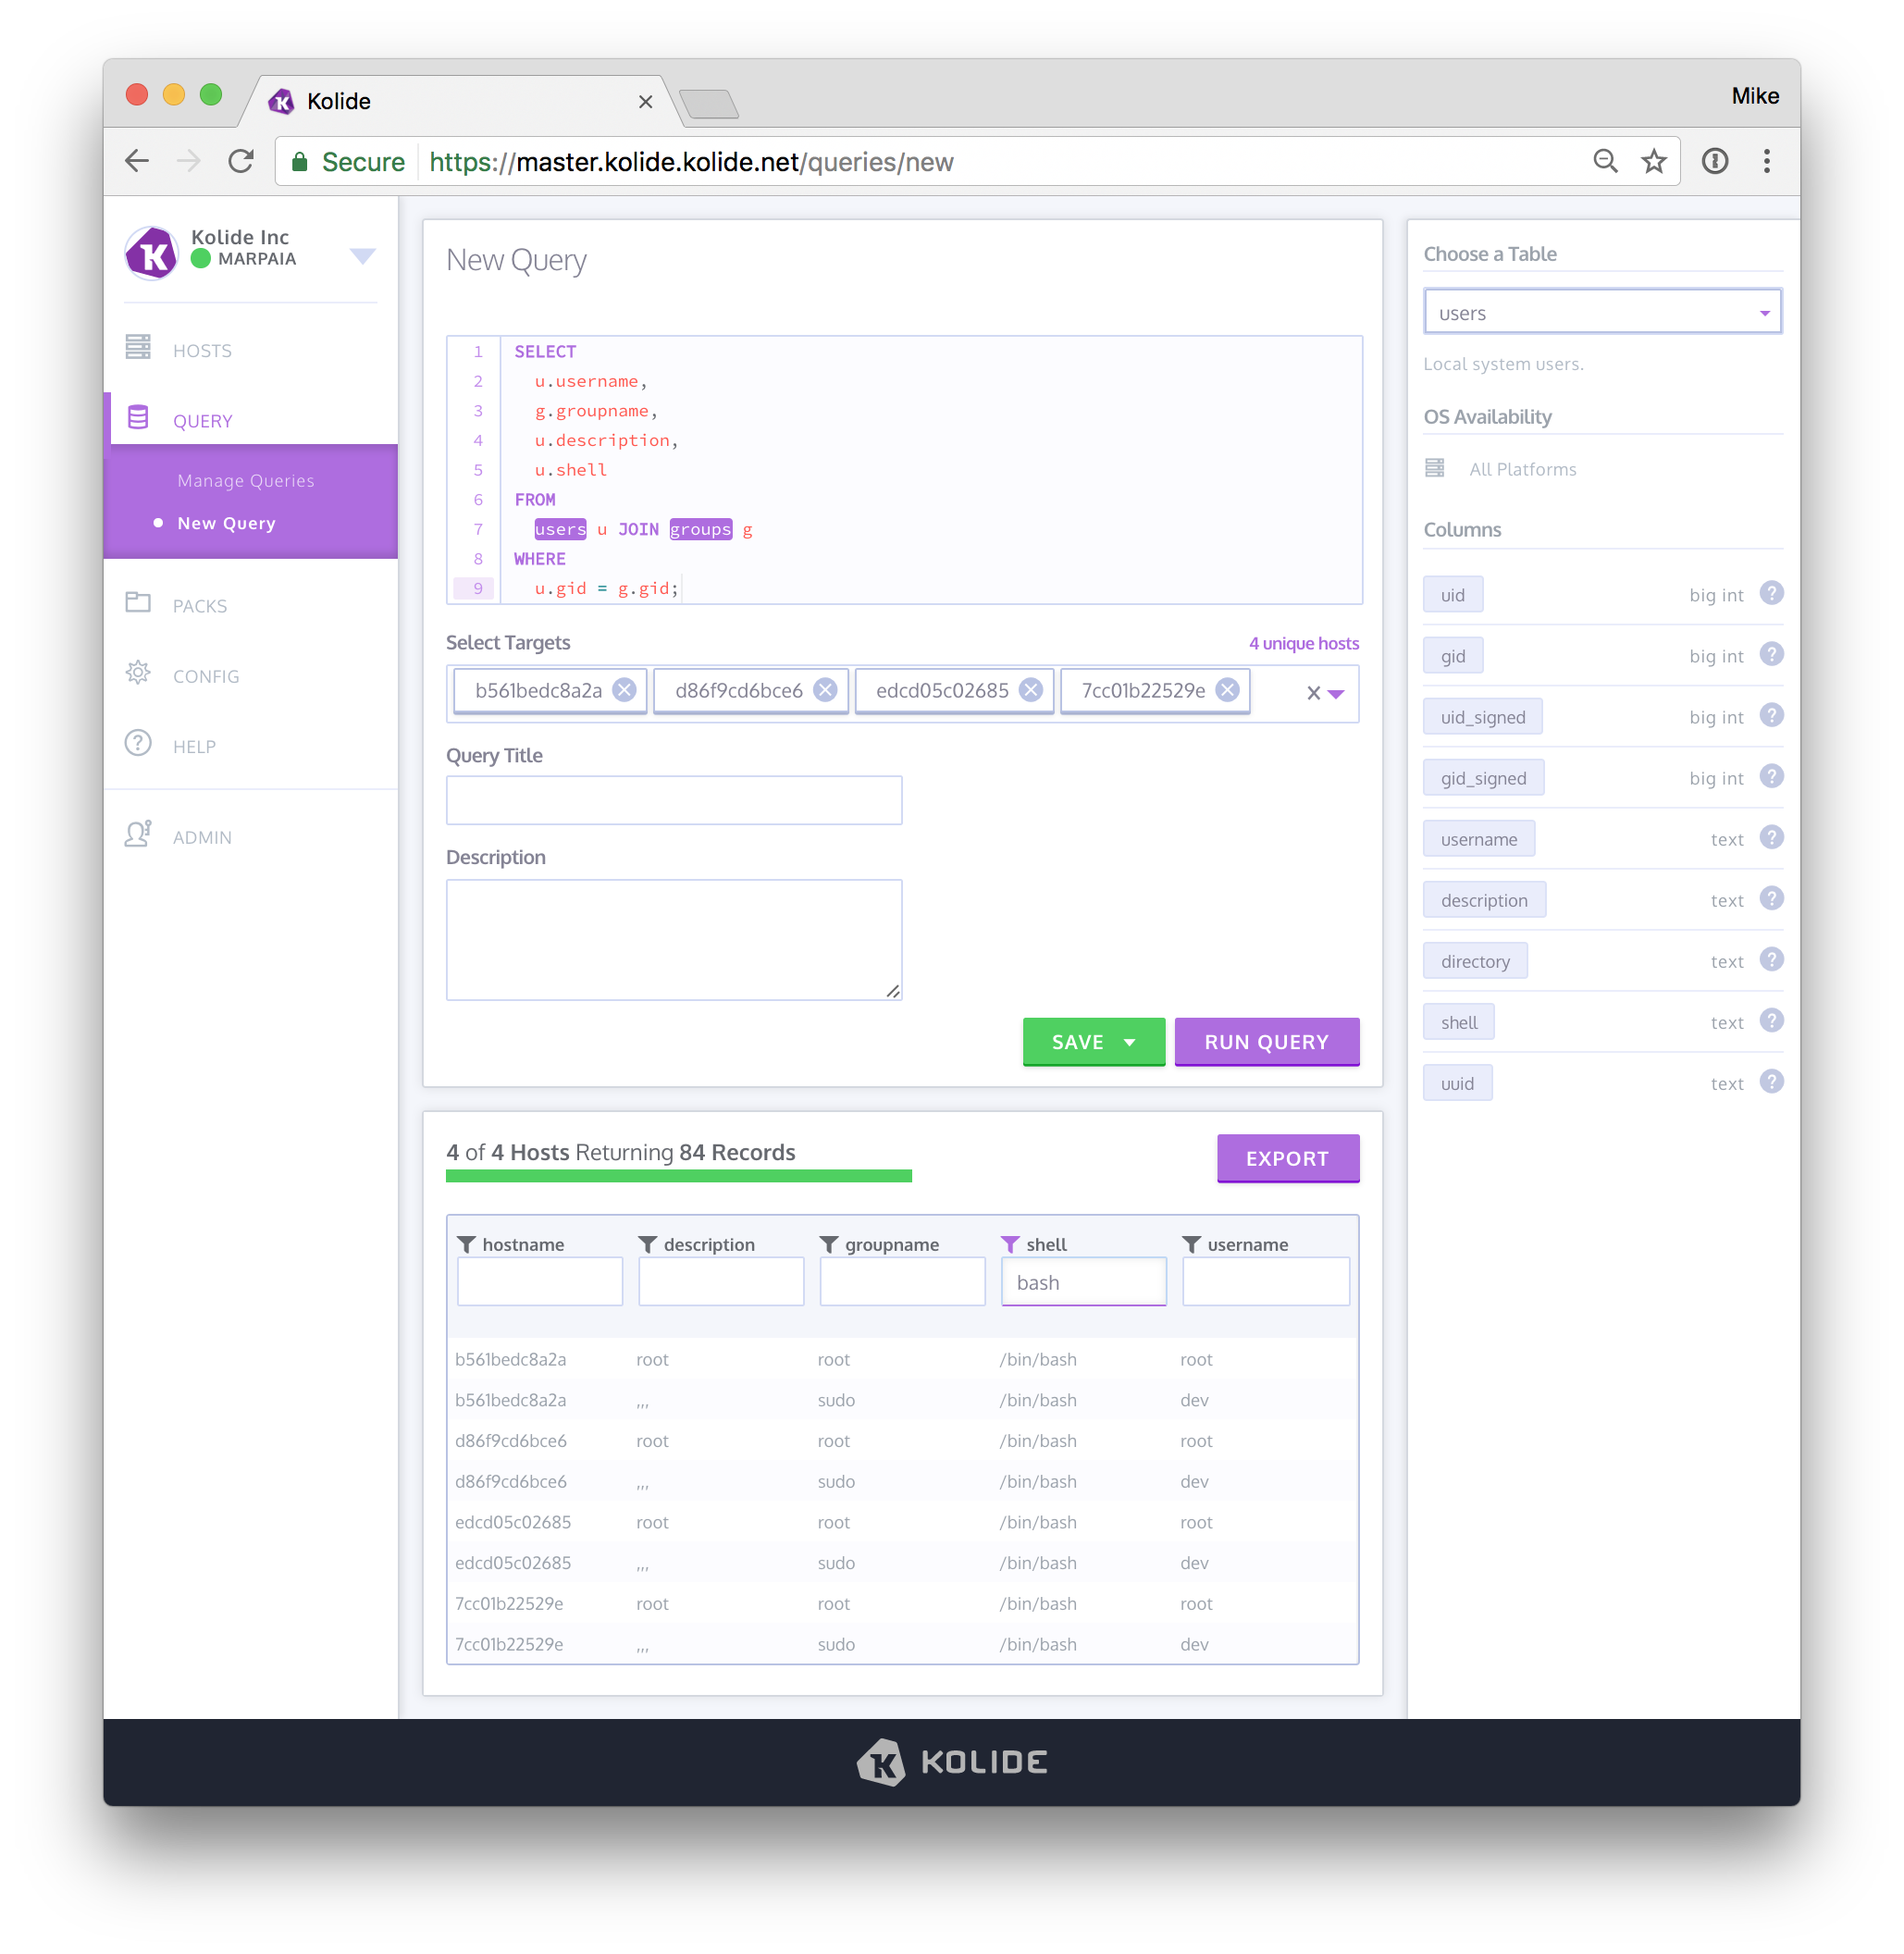Click RUN QUERY button

point(1267,1042)
